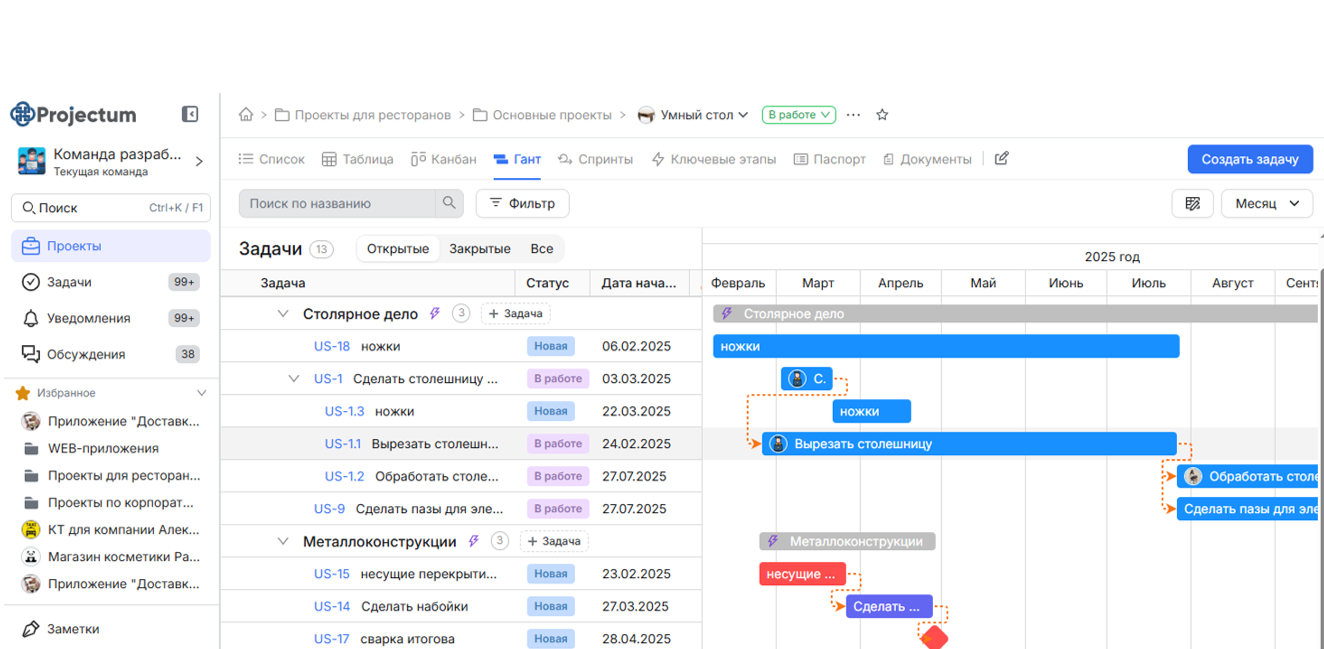
Task: Switch to the Канбан view tab
Action: click(444, 159)
